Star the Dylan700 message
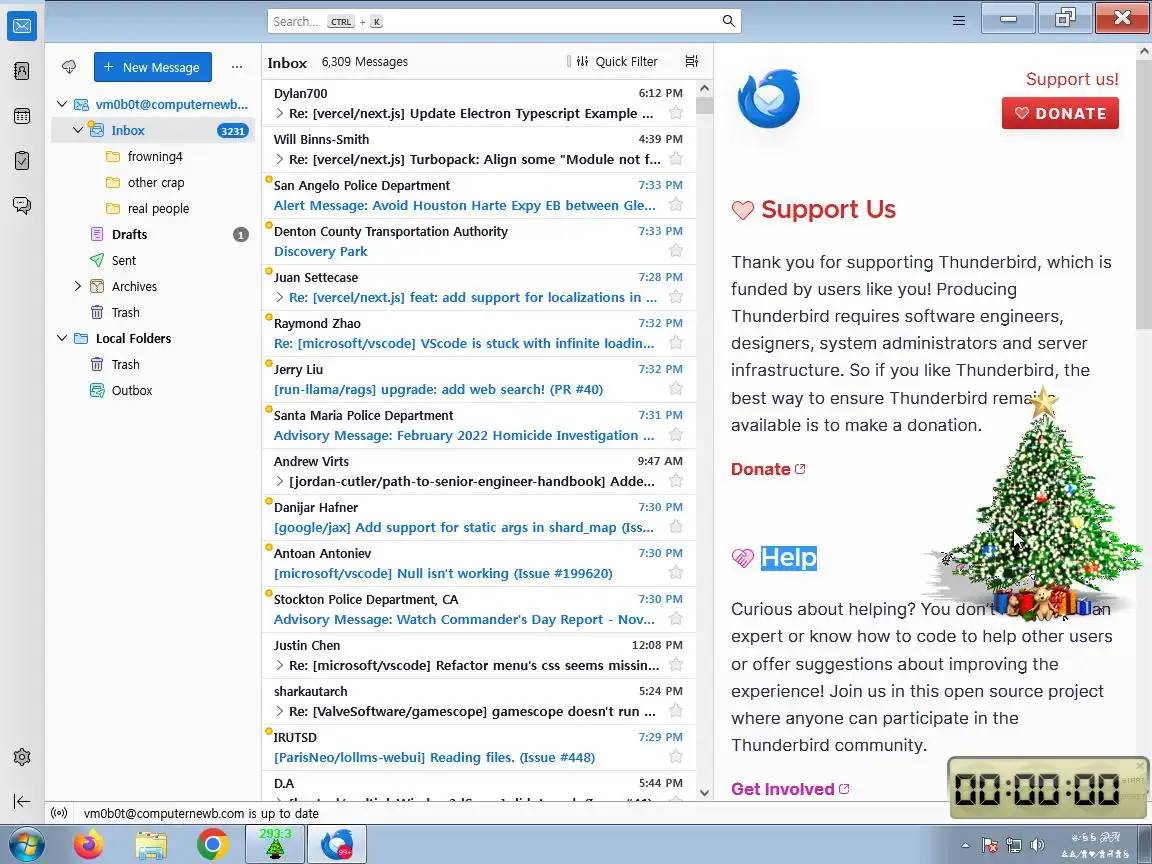The width and height of the screenshot is (1152, 864). pos(676,113)
